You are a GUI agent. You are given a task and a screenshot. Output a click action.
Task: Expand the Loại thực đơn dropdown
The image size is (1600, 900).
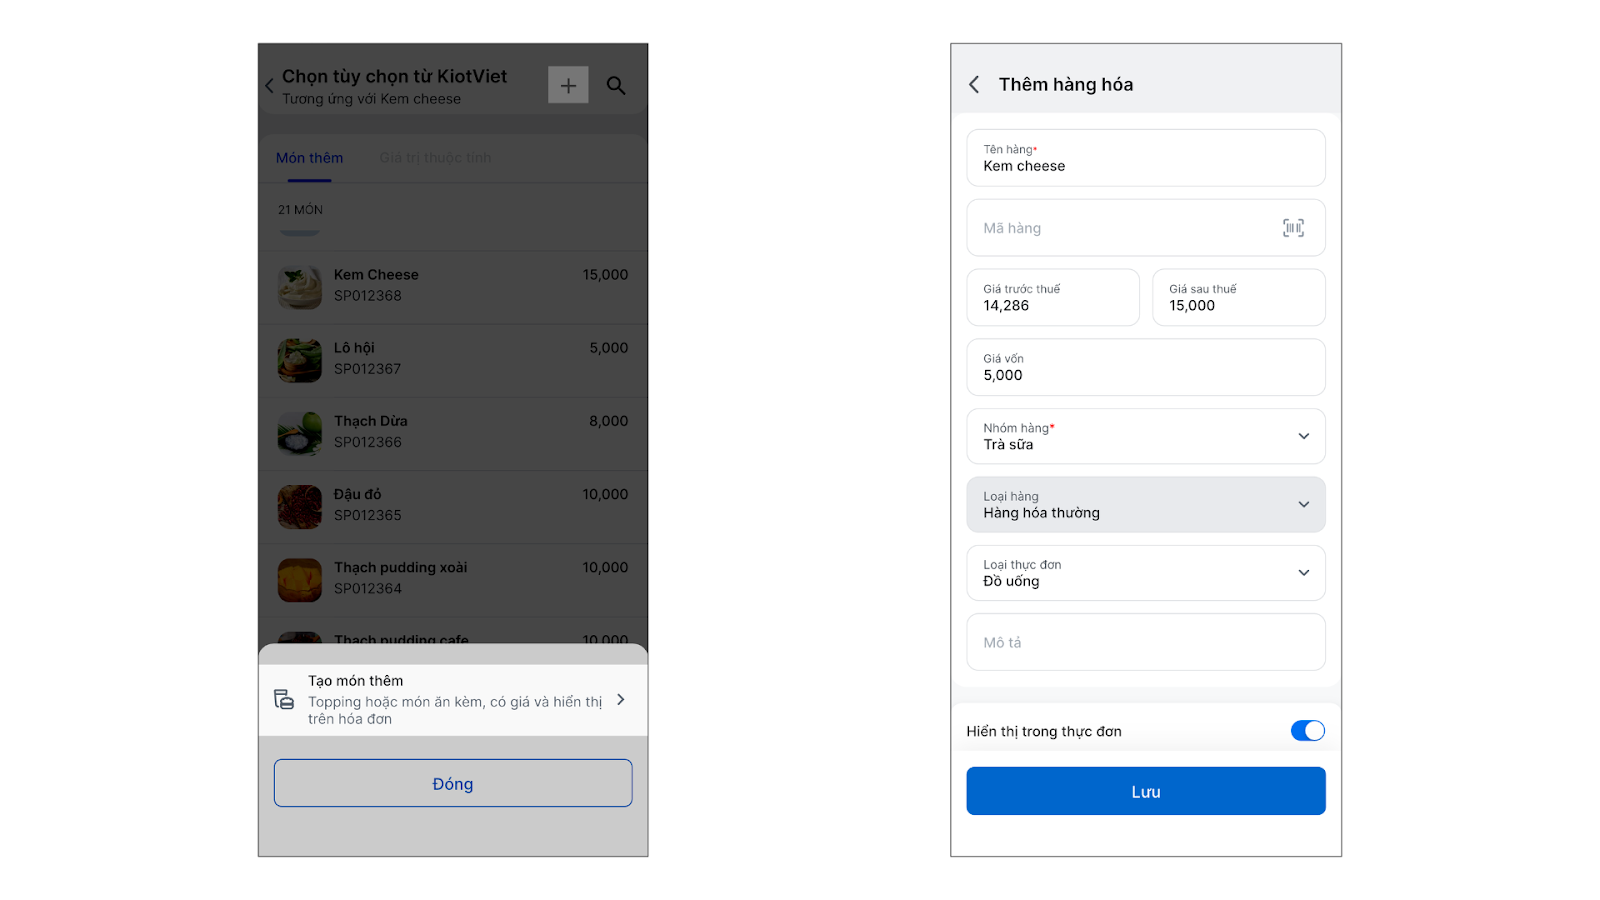pyautogui.click(x=1303, y=573)
